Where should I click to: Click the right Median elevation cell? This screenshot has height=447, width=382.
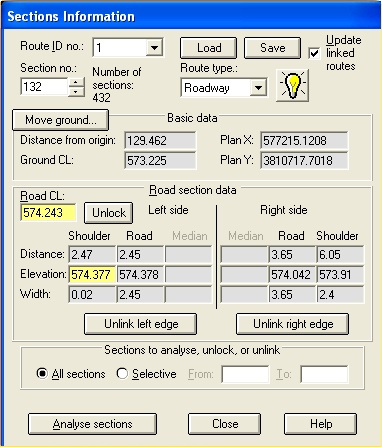click(x=244, y=275)
